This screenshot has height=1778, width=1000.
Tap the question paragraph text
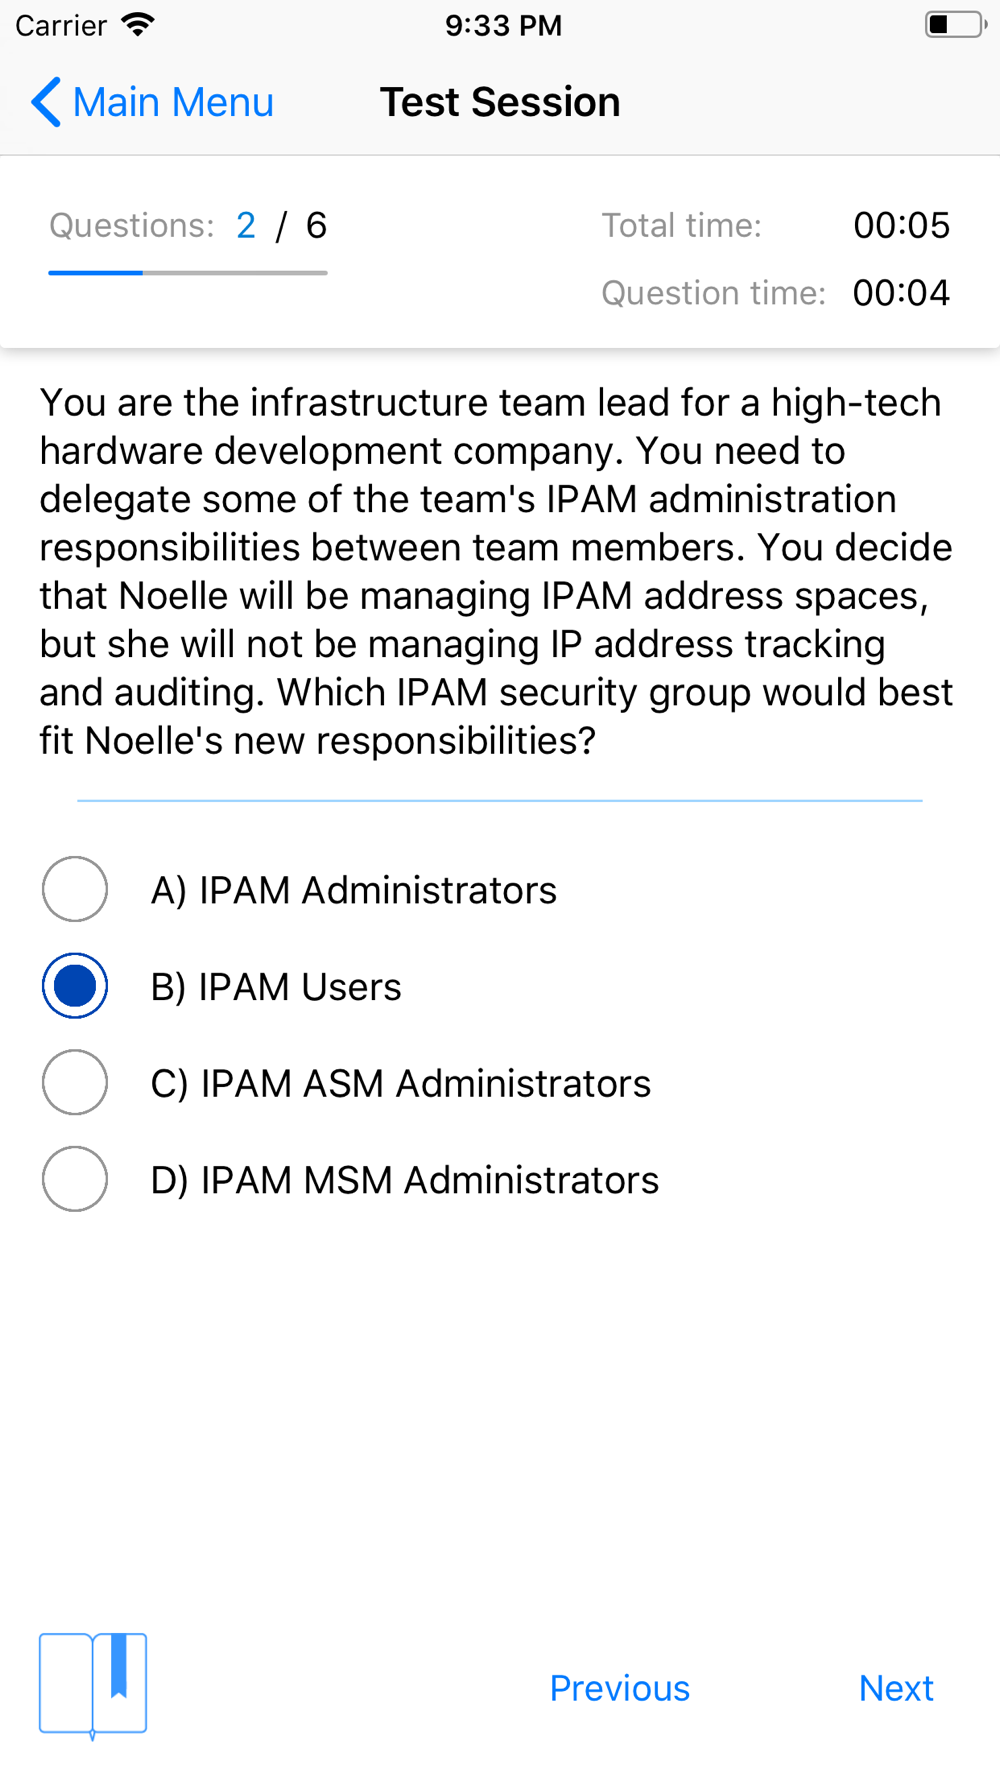tap(497, 571)
